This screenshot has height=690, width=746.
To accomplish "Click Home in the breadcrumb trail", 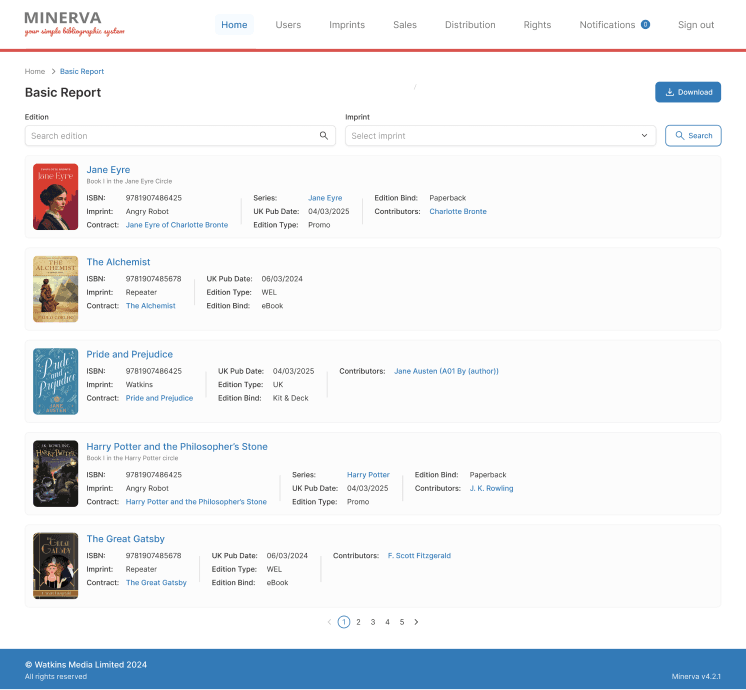I will click(35, 72).
